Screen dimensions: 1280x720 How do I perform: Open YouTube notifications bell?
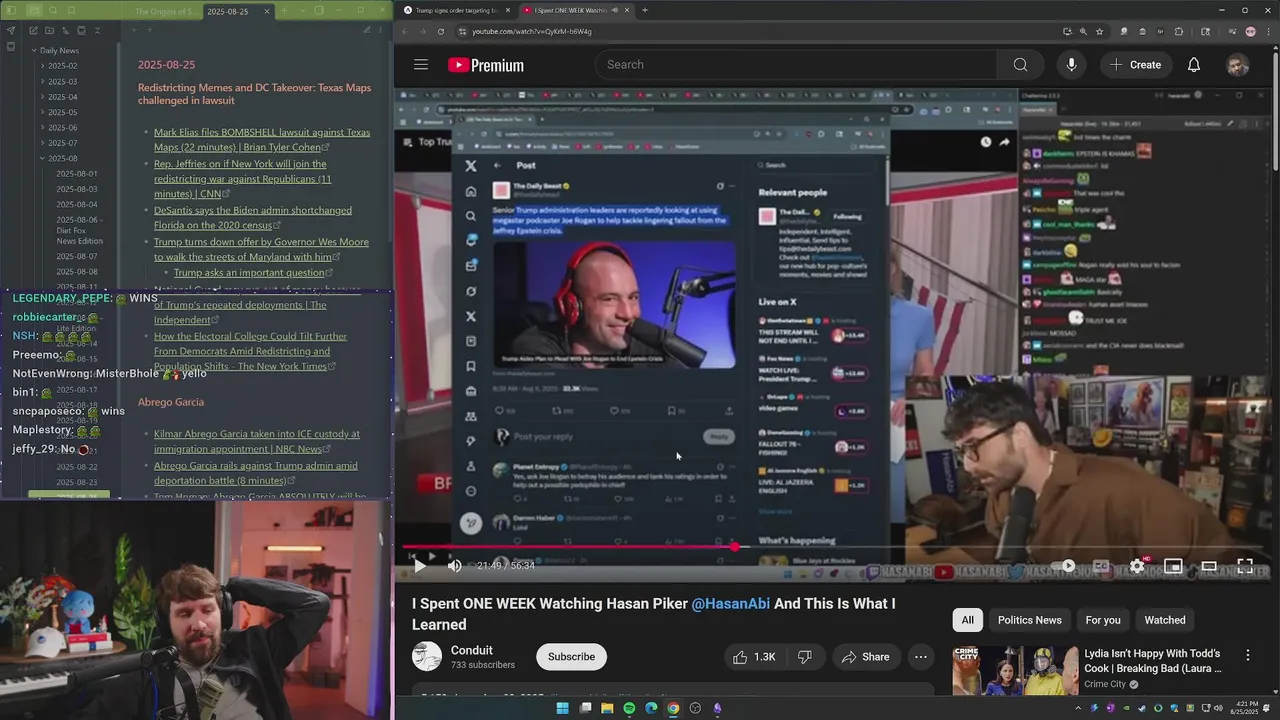[1194, 65]
